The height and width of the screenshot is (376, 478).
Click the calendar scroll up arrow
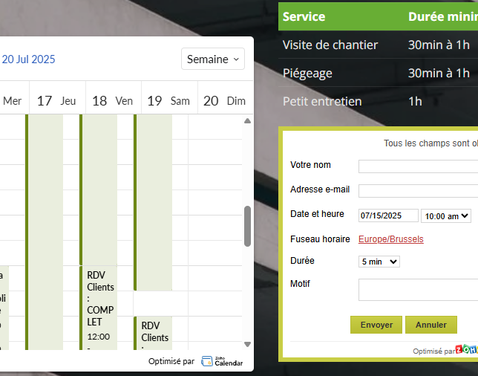(x=247, y=121)
